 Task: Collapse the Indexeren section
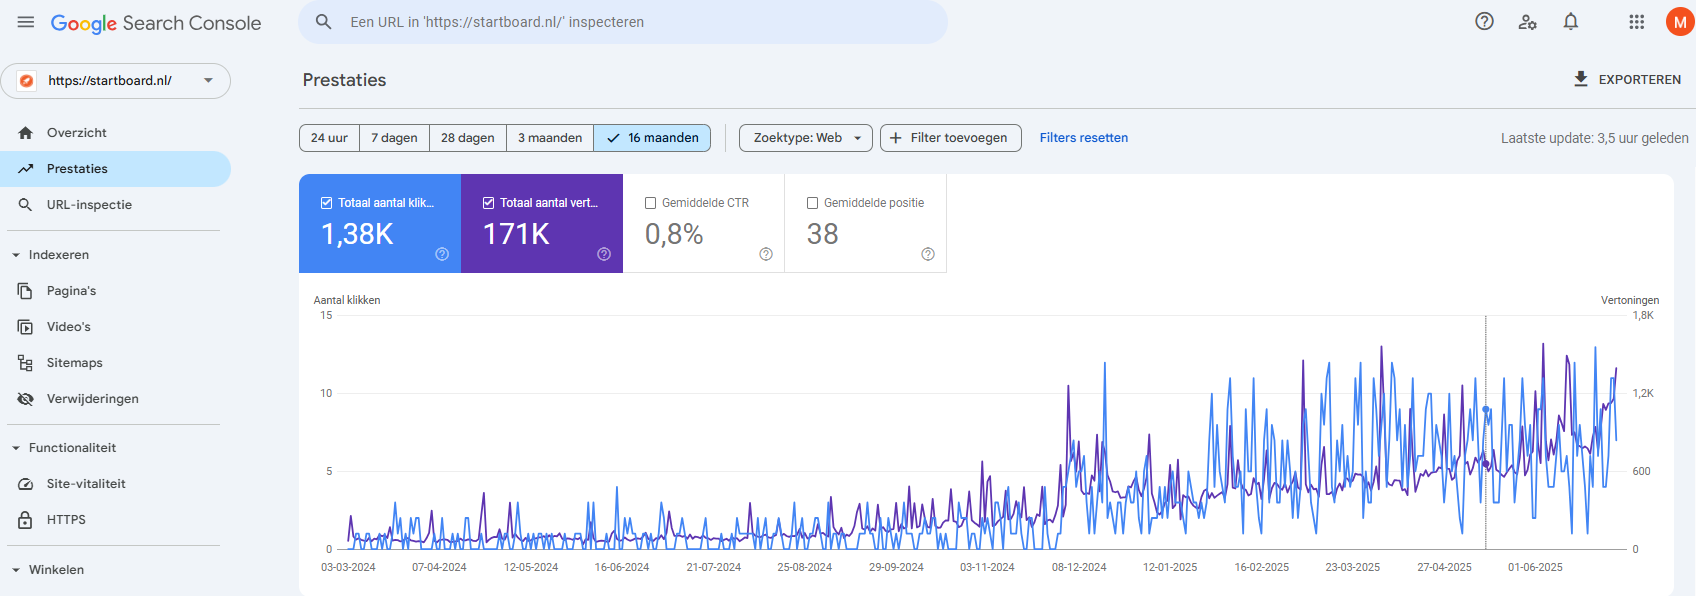click(x=16, y=255)
